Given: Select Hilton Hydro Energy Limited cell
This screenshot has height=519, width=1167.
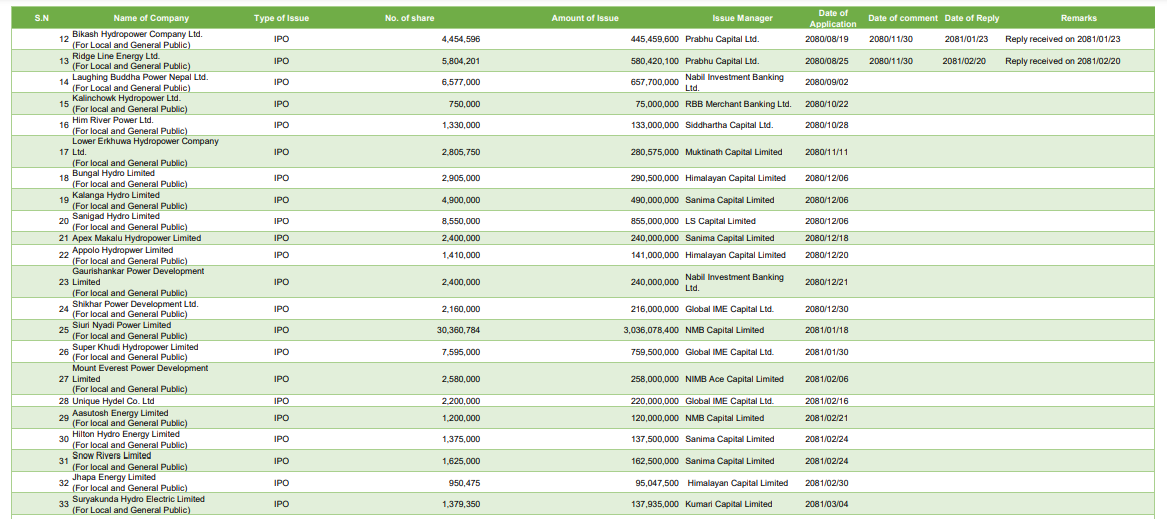Looking at the screenshot, I should click(131, 439).
